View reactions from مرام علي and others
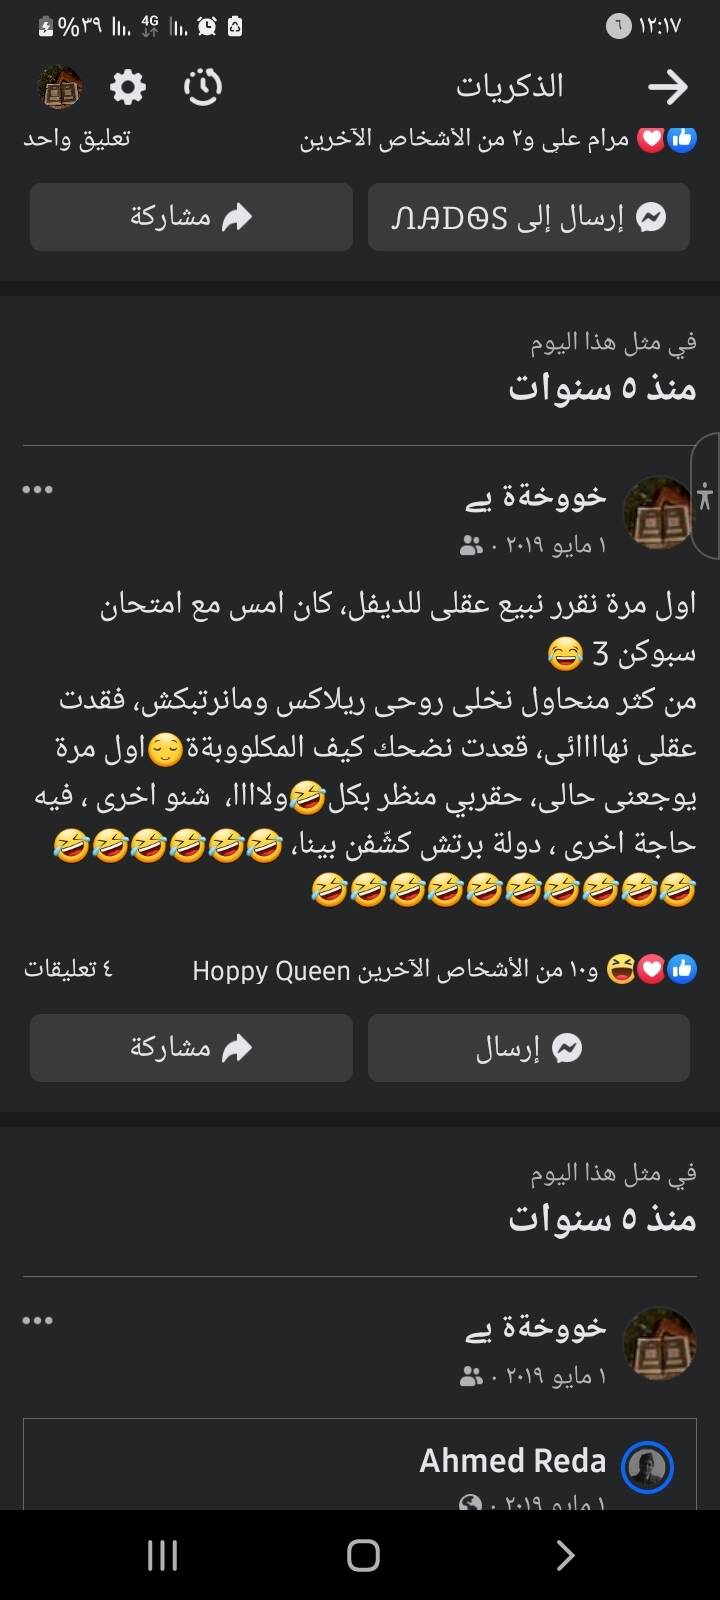Screen dimensions: 720x1600 (x=498, y=140)
